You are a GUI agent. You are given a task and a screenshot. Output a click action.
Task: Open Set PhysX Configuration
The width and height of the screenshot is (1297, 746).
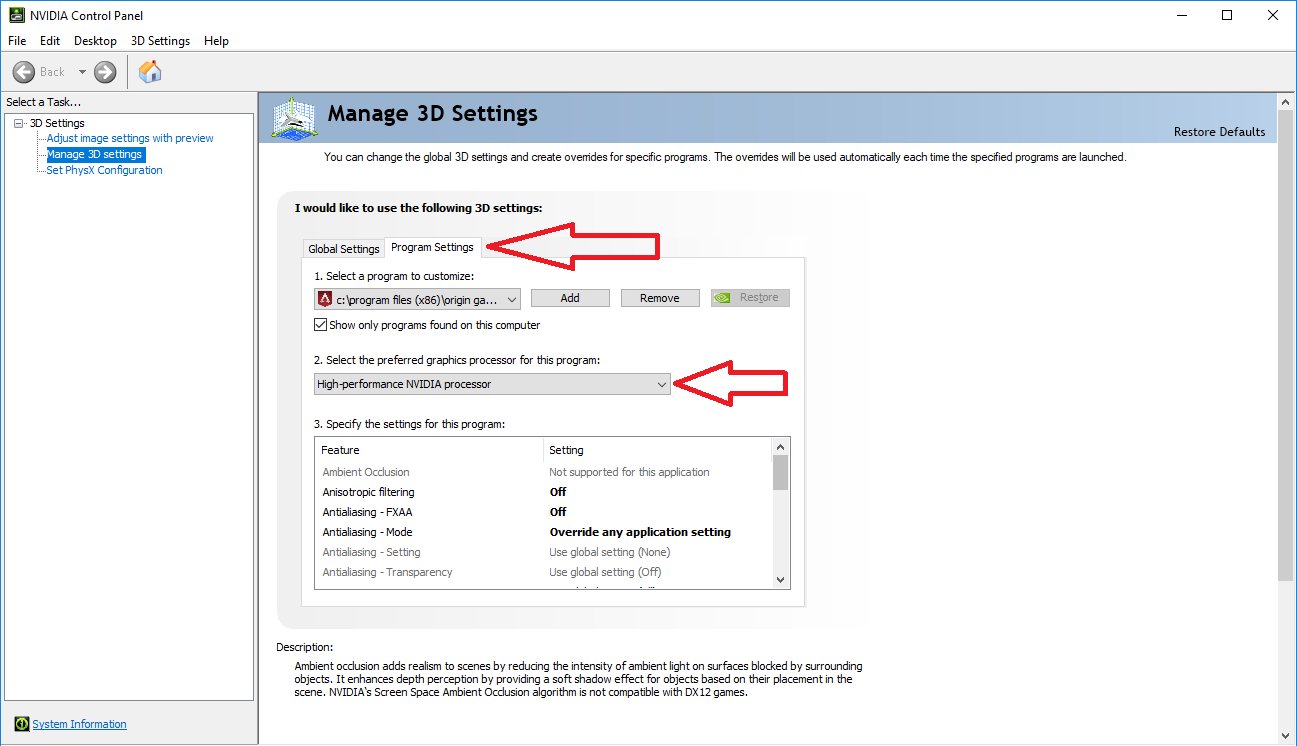[104, 170]
